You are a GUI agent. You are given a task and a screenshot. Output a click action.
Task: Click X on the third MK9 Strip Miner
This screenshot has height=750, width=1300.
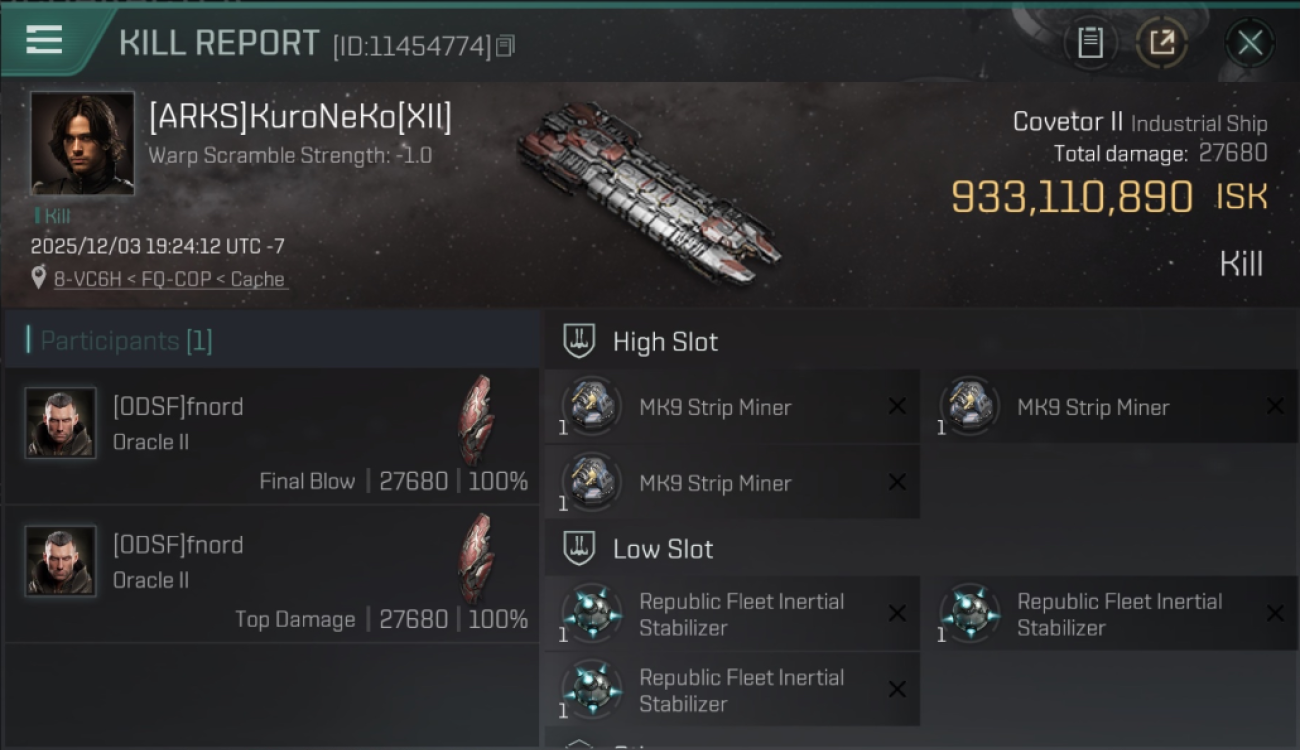[897, 482]
